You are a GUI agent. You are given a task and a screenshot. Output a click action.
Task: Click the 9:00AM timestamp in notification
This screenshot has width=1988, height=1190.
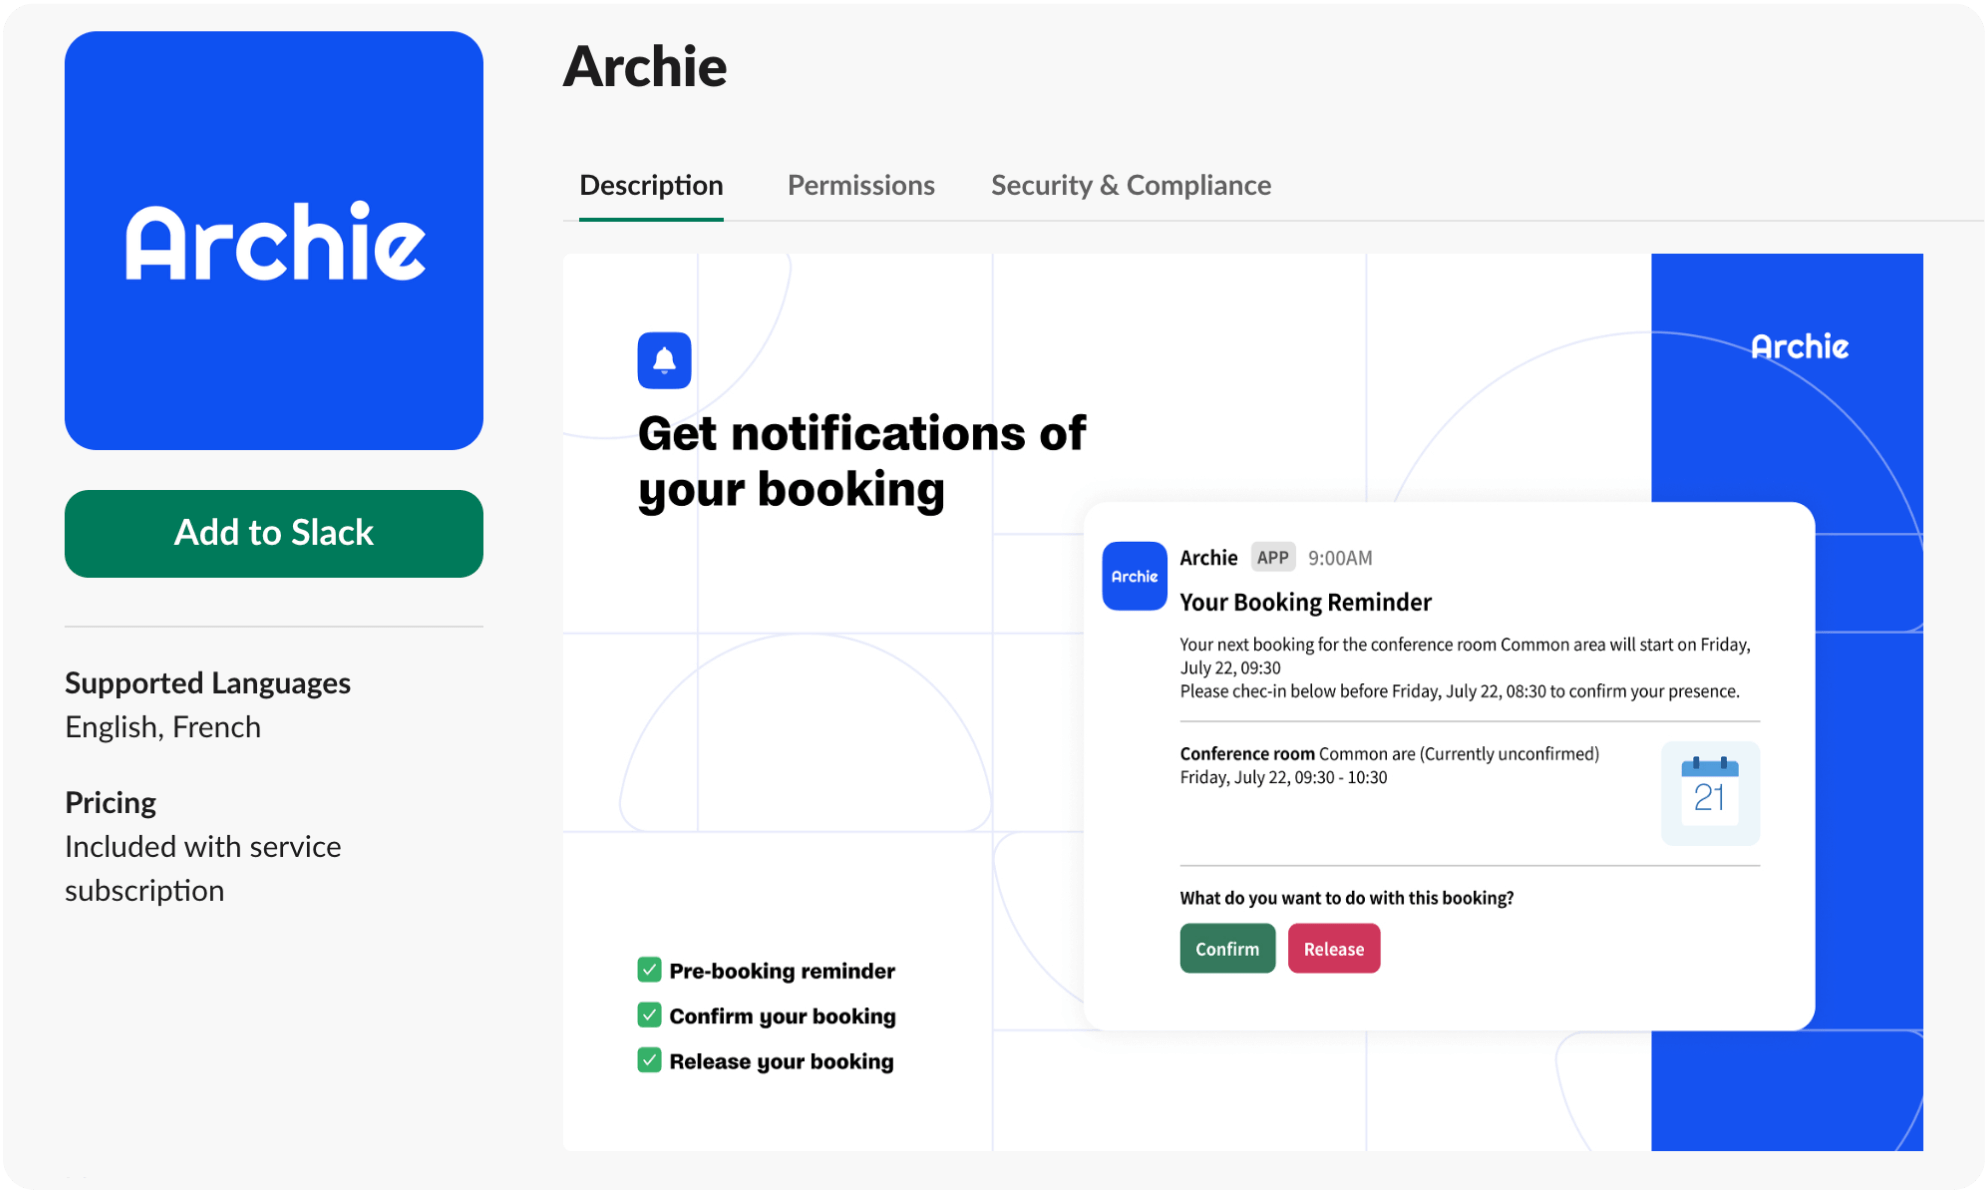pyautogui.click(x=1339, y=557)
